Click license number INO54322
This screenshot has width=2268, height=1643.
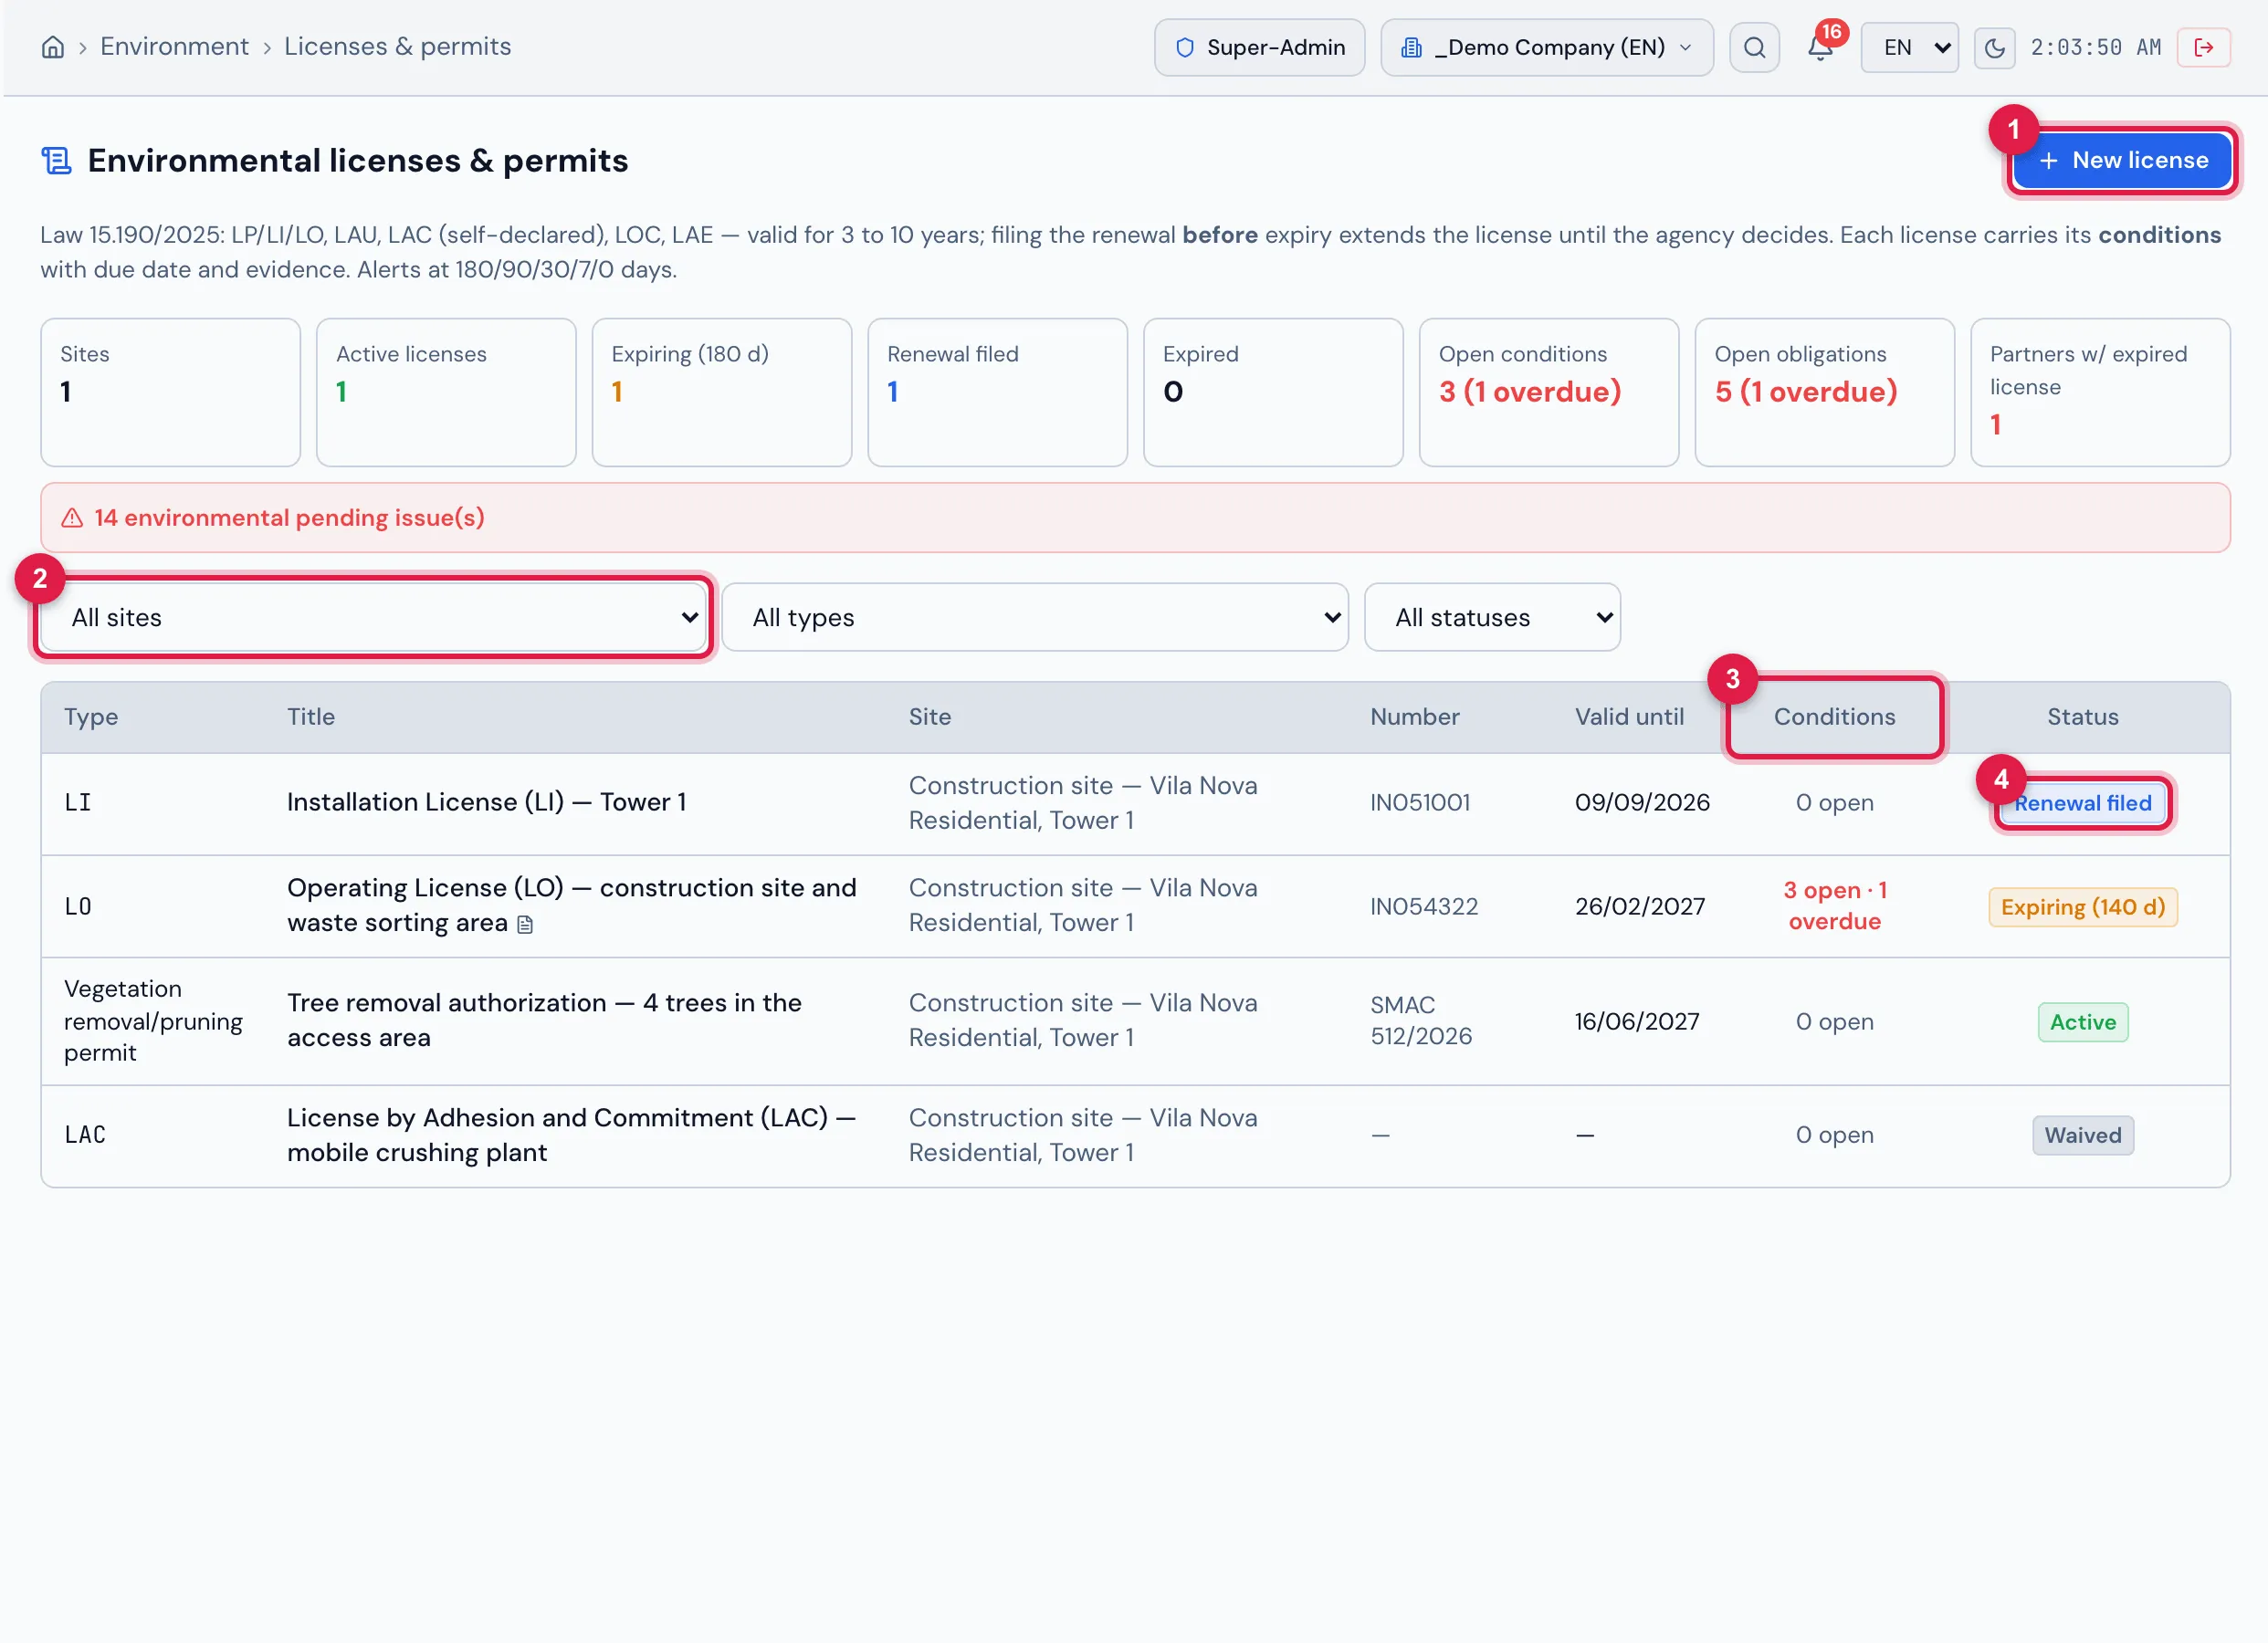1423,907
